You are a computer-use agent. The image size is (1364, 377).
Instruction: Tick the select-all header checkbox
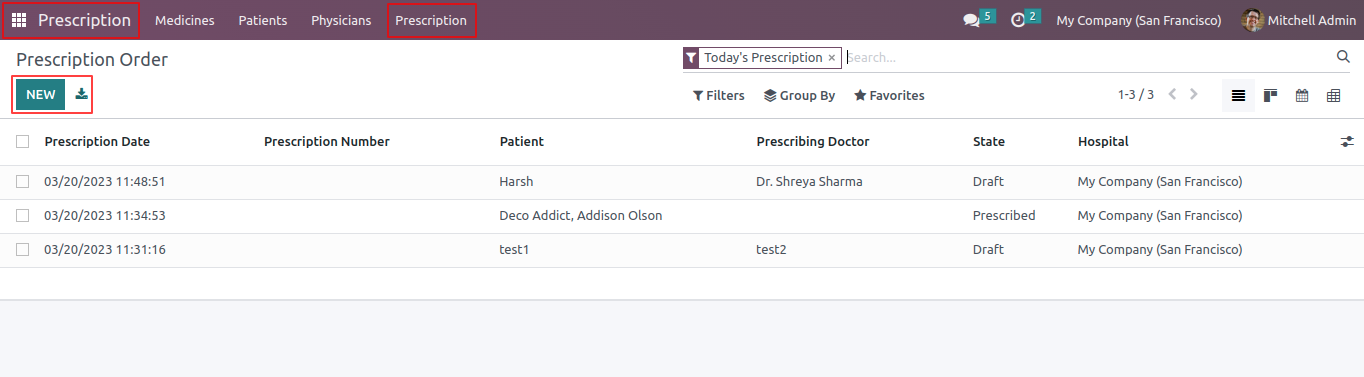23,142
